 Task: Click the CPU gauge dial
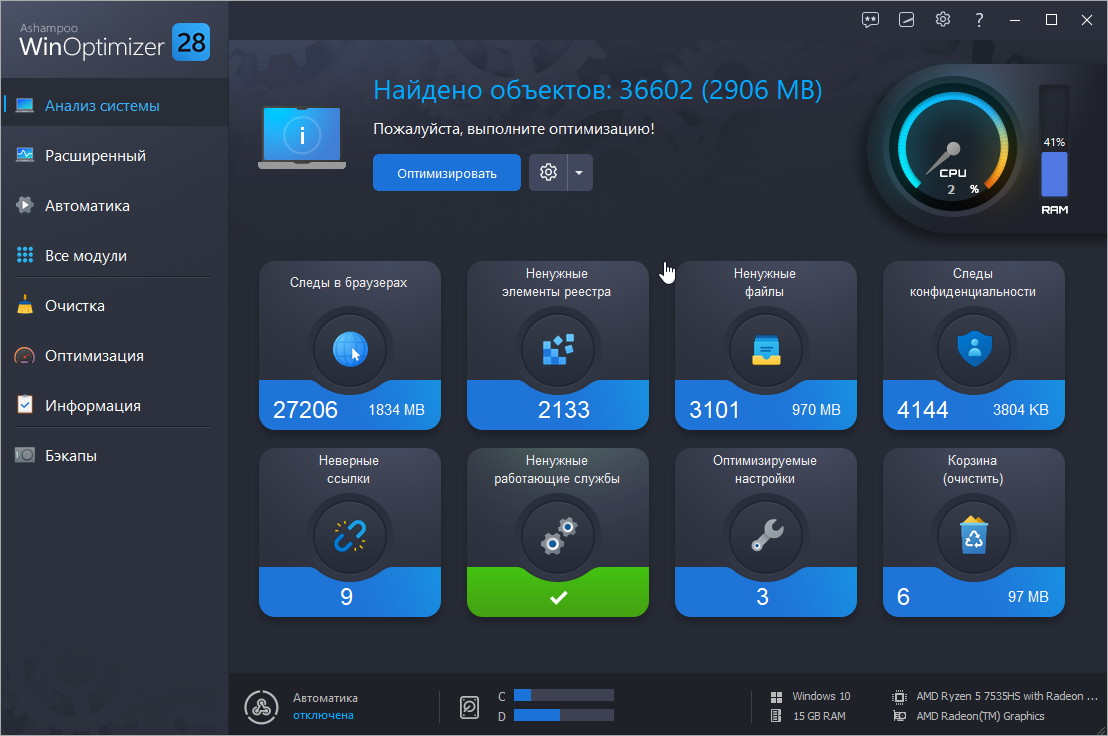[953, 150]
